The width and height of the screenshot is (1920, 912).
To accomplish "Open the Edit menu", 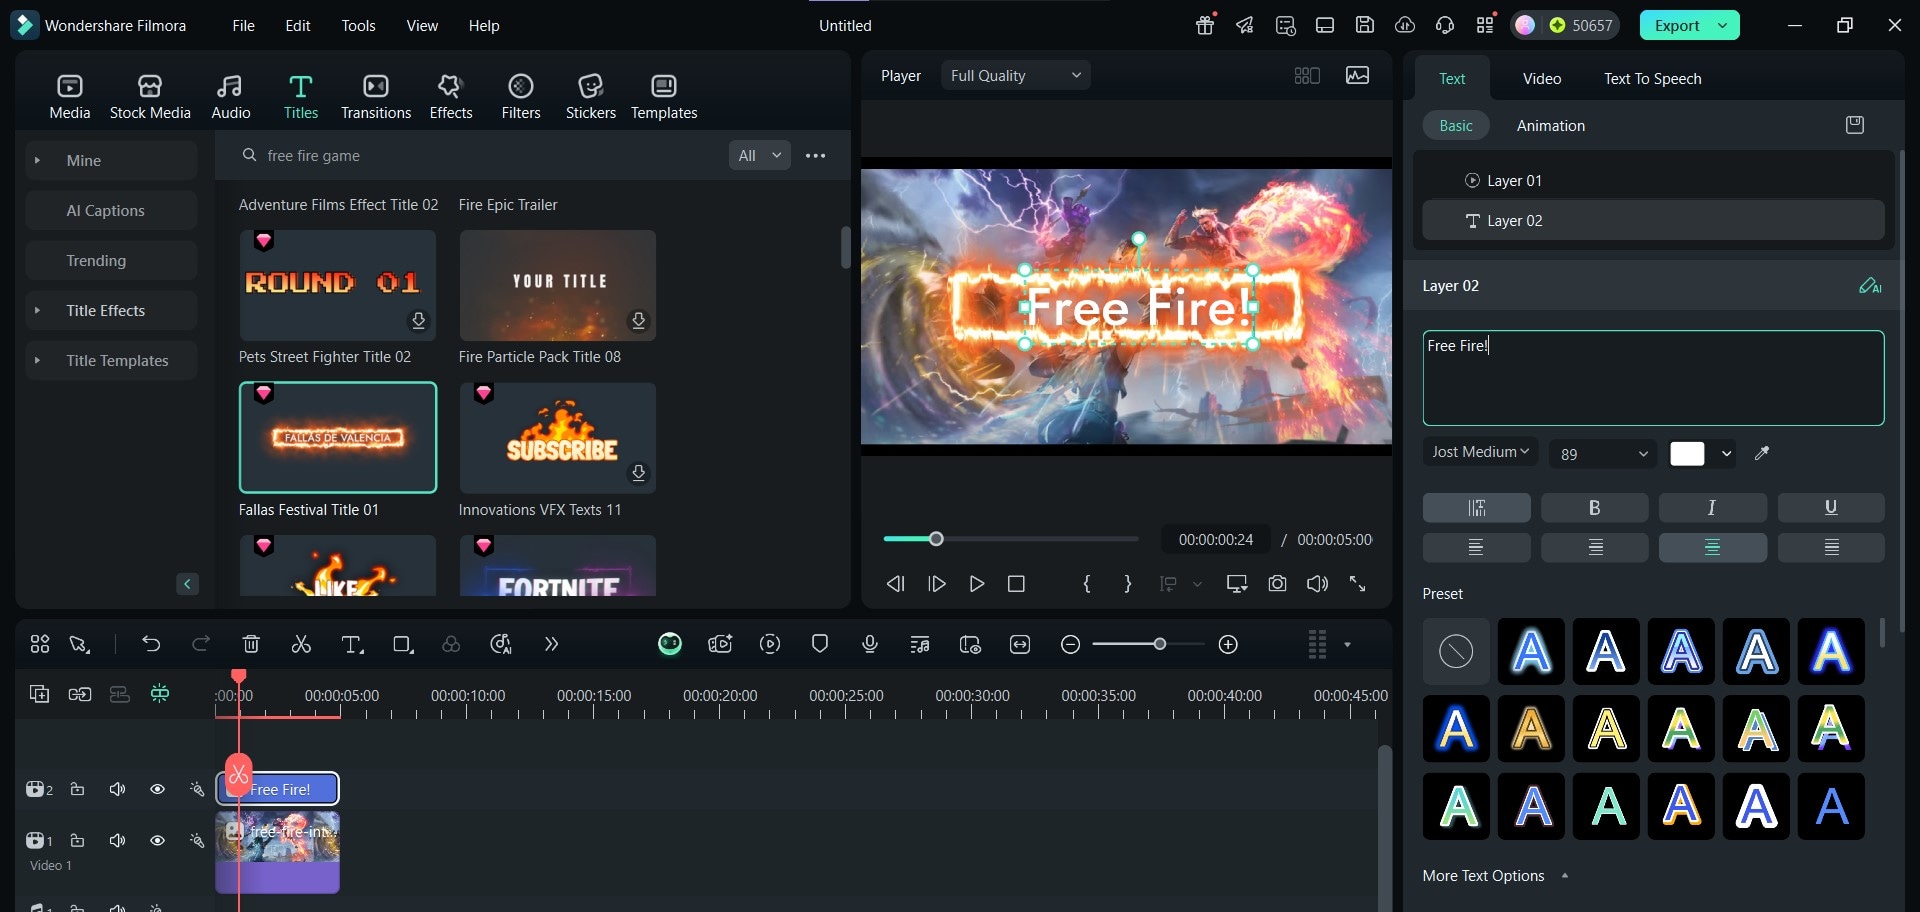I will 298,26.
